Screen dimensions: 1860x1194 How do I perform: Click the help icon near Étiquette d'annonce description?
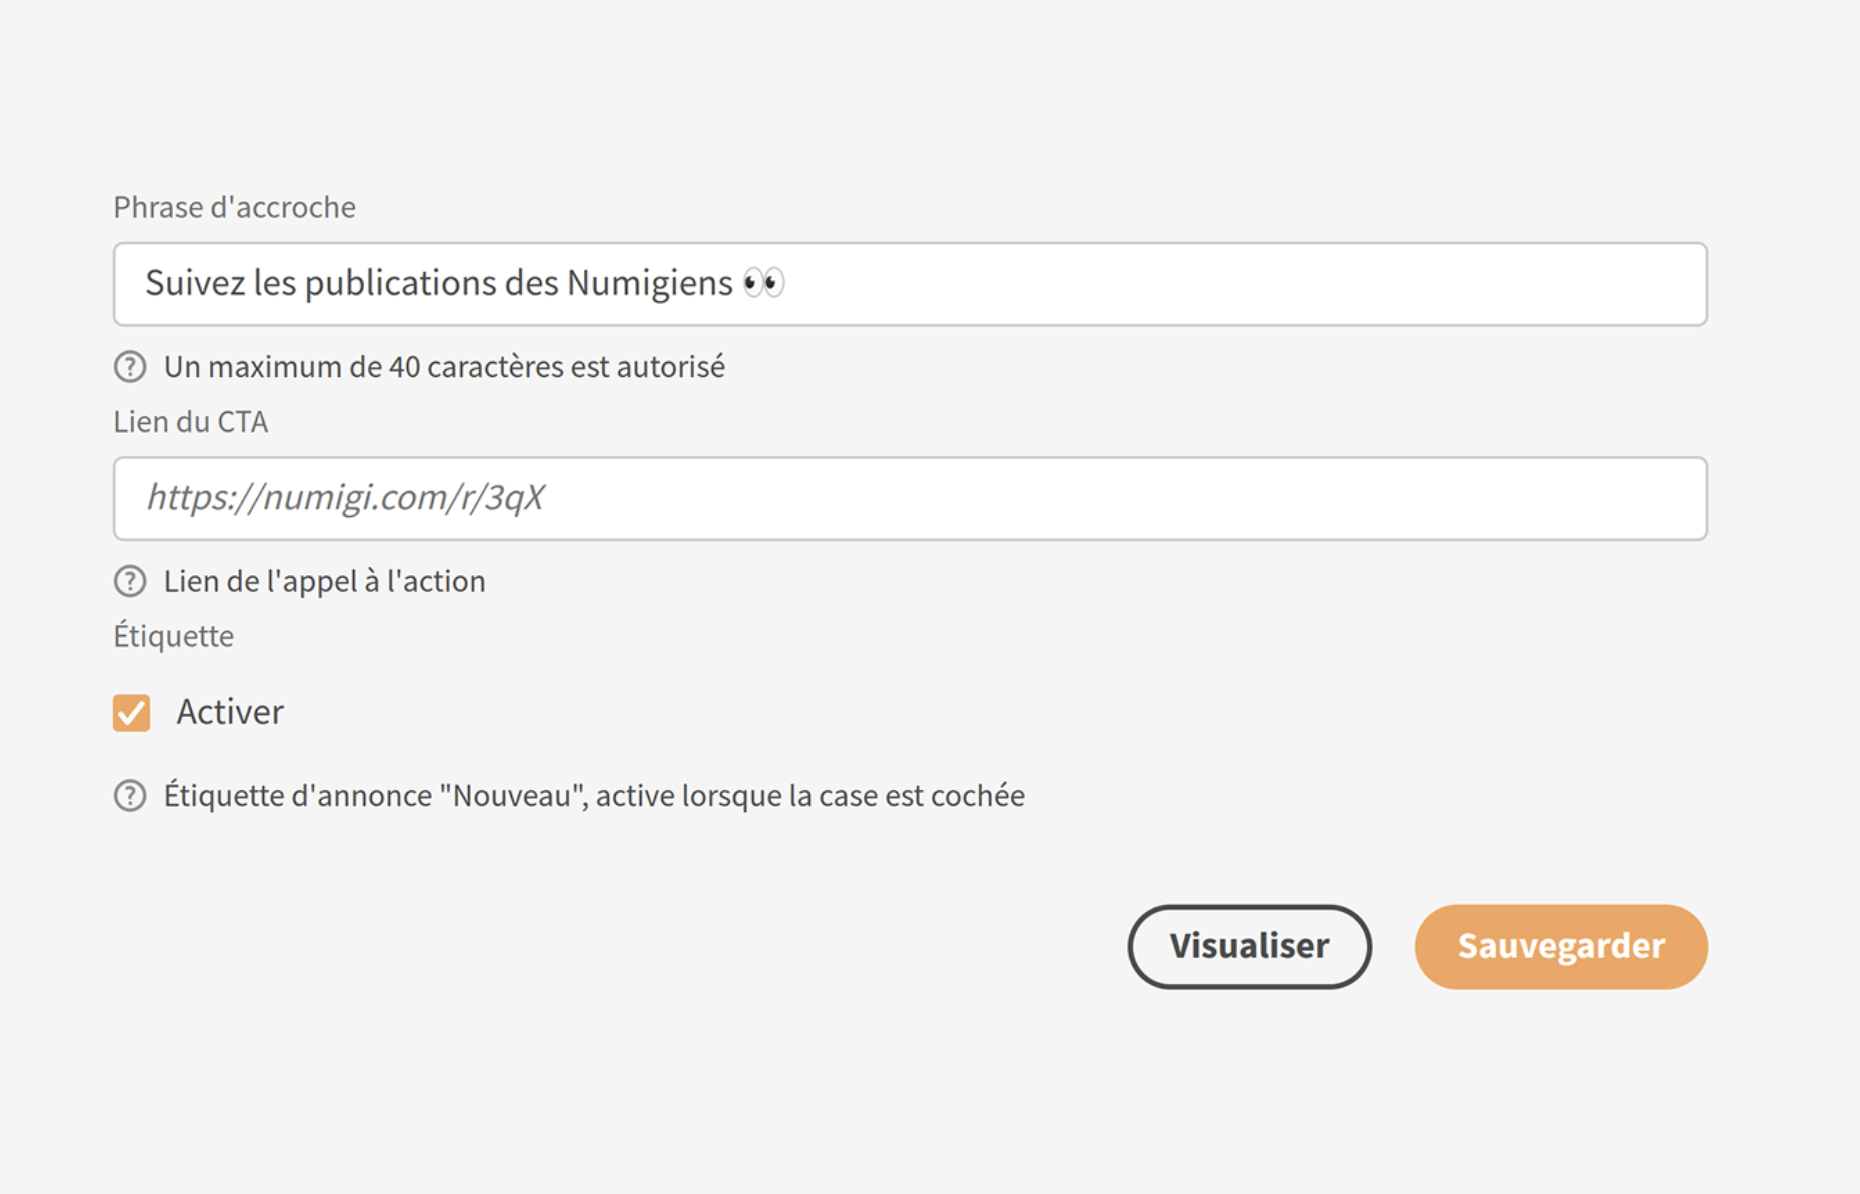[130, 795]
